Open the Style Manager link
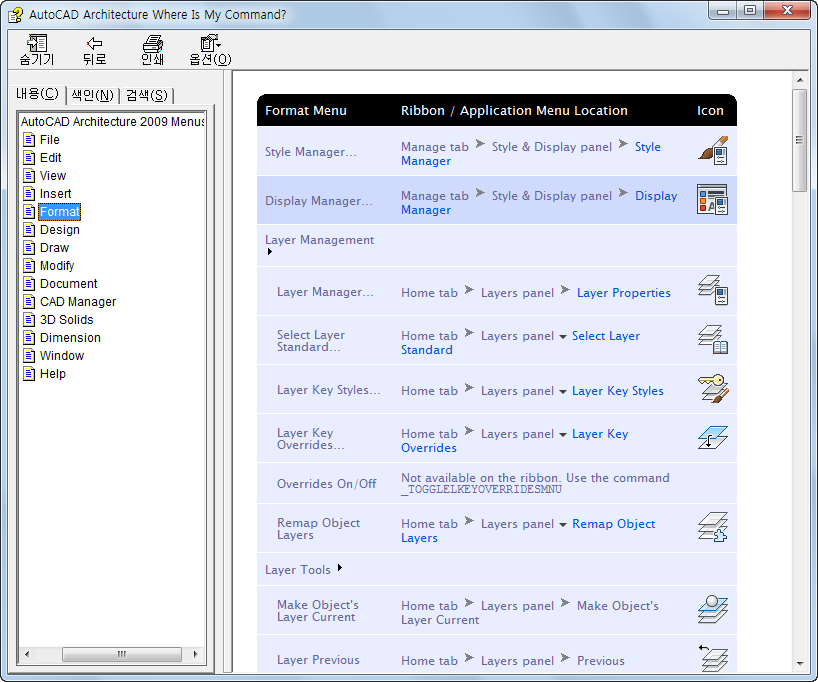This screenshot has width=818, height=682. pyautogui.click(x=647, y=147)
